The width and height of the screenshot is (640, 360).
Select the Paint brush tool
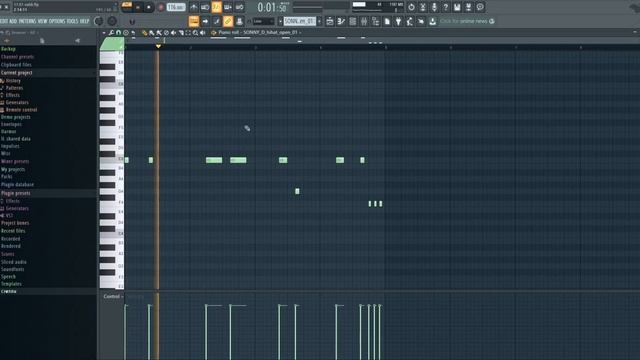point(152,33)
